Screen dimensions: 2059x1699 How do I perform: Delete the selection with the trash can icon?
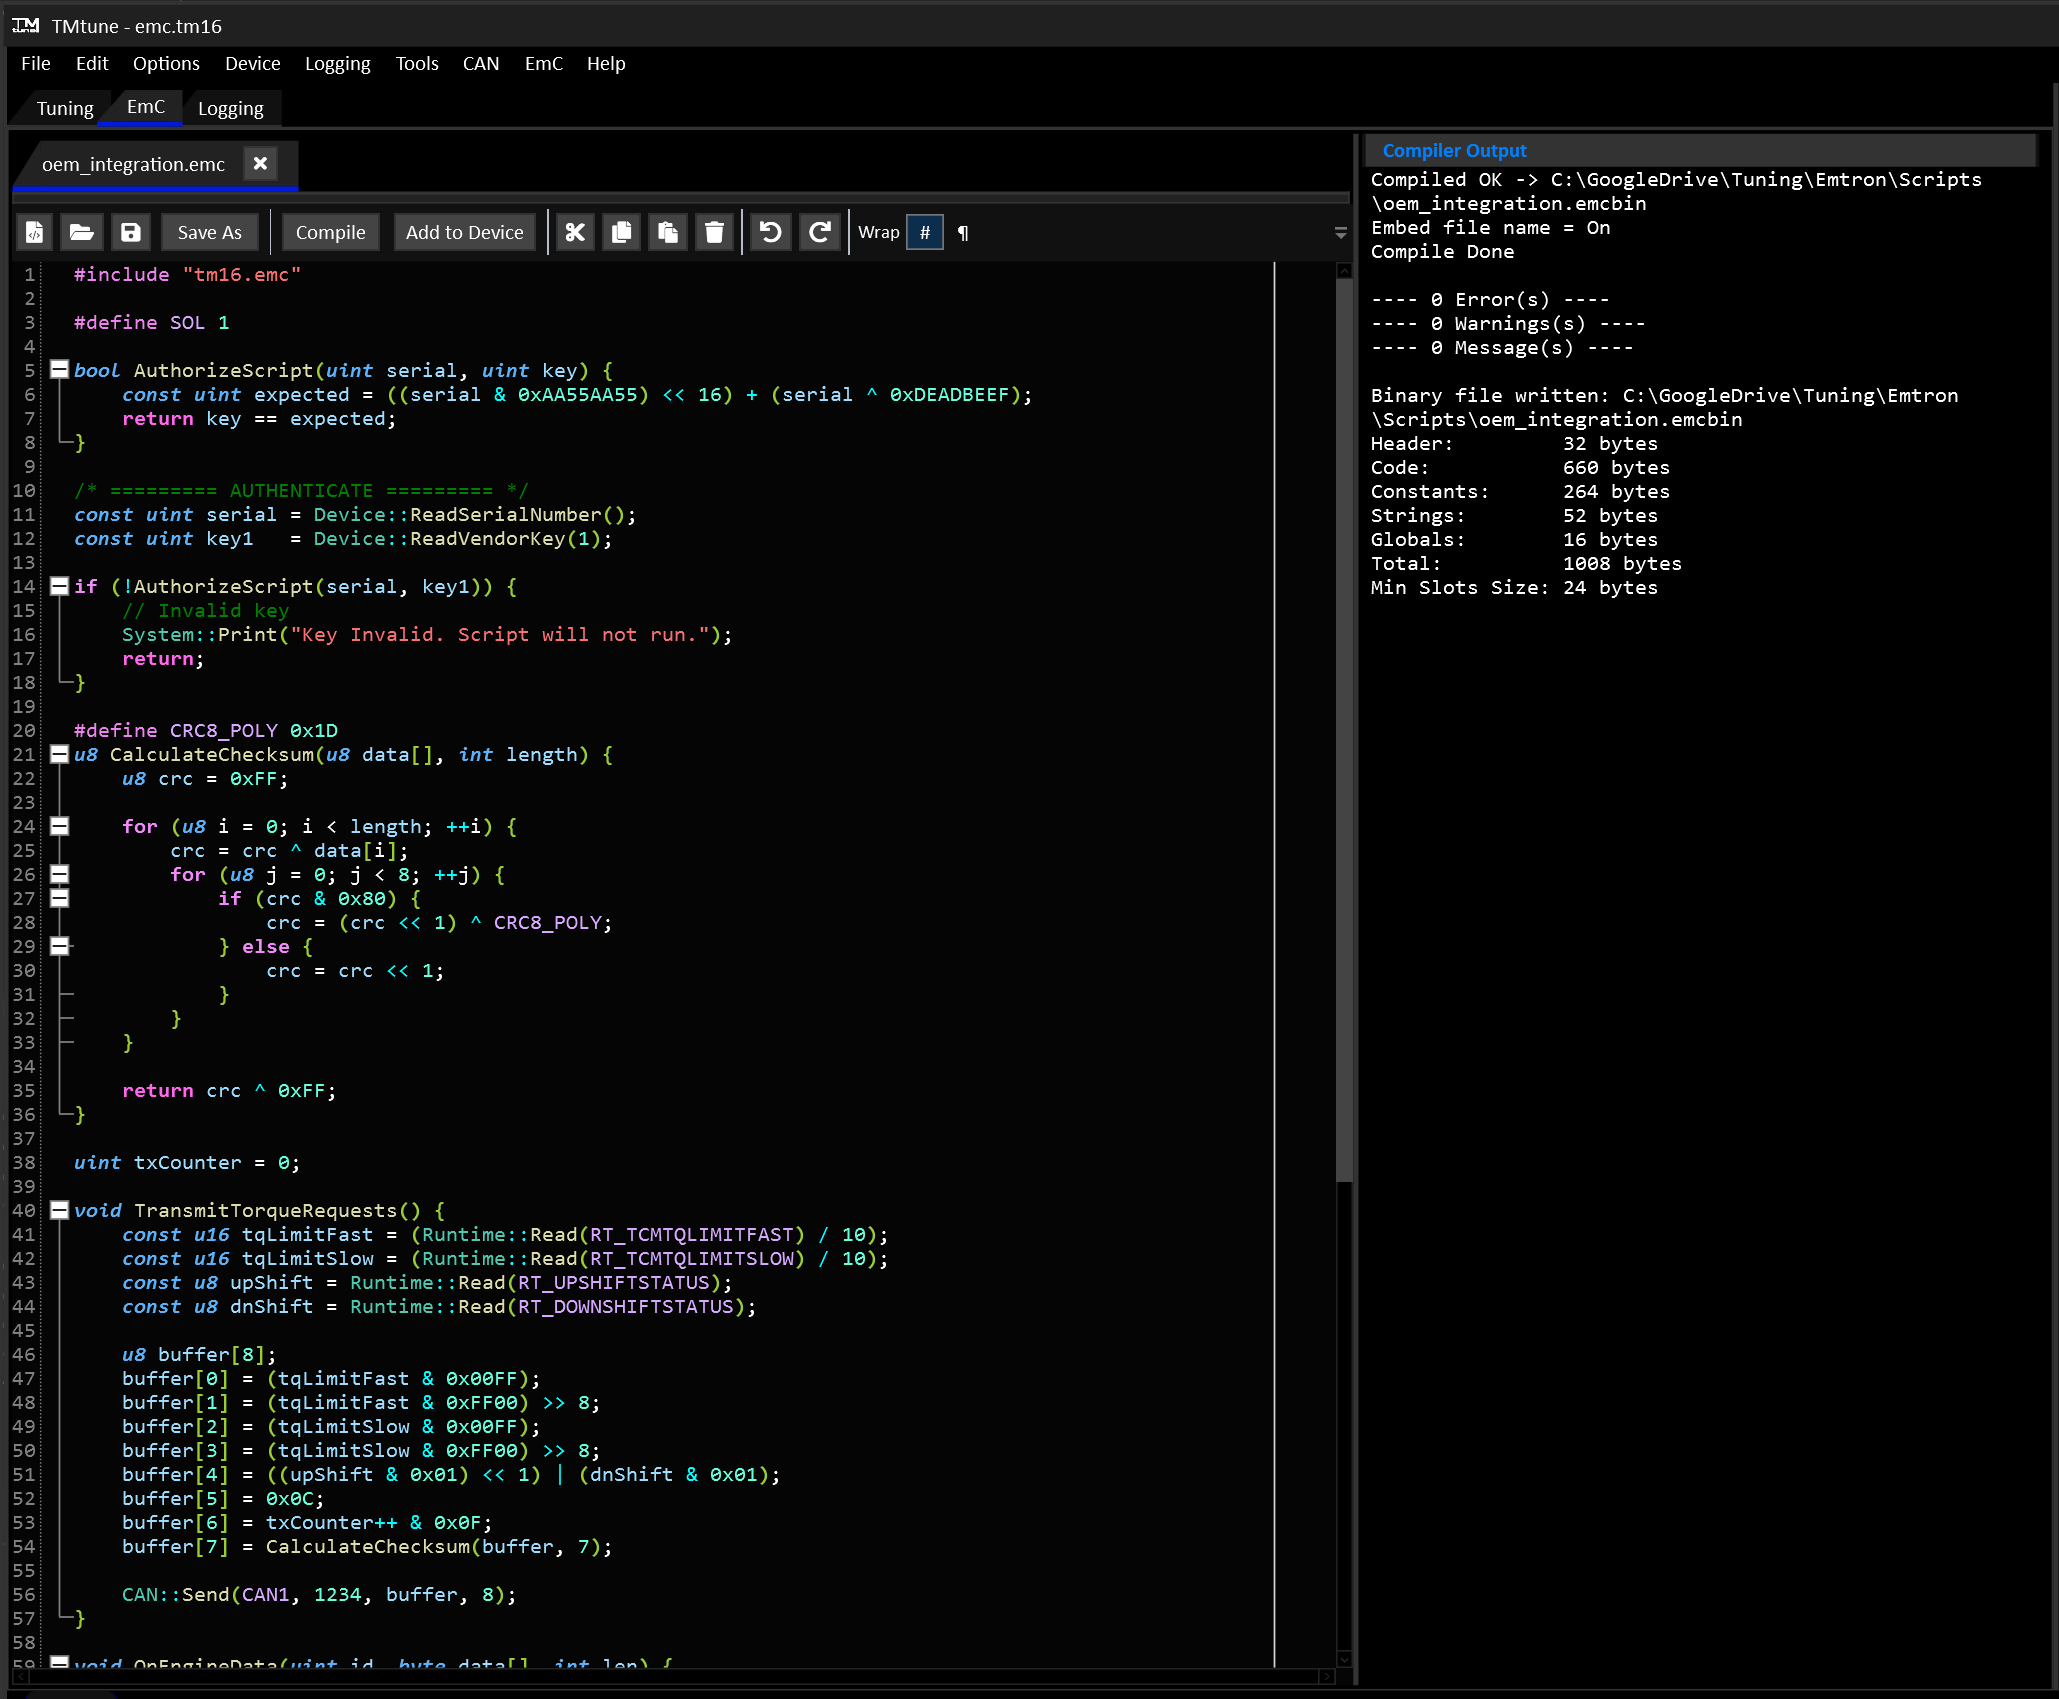coord(714,232)
